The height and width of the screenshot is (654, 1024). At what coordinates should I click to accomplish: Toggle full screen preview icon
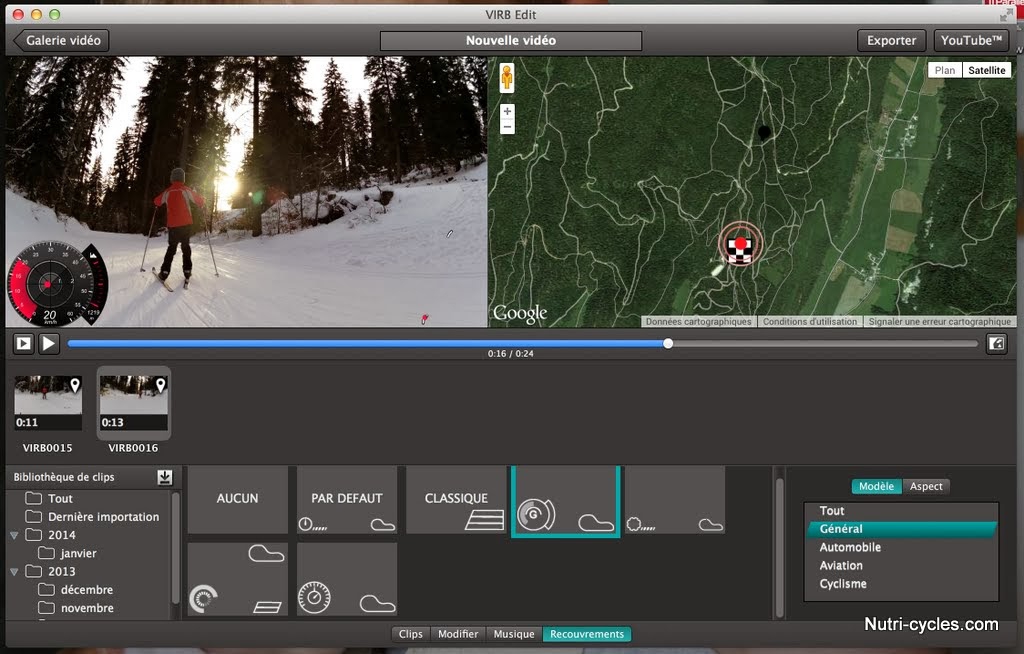[x=996, y=344]
